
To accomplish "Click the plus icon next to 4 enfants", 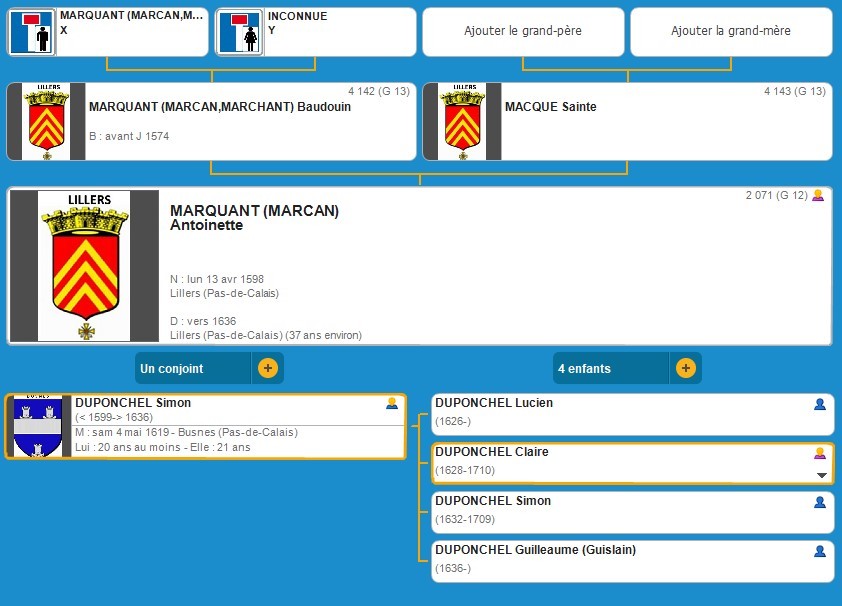I will click(685, 368).
